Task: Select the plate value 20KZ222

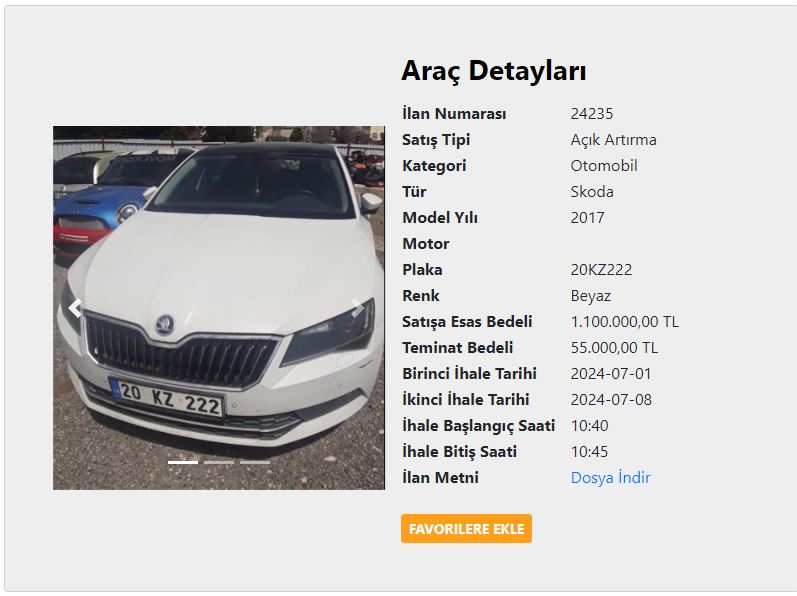Action: [601, 269]
